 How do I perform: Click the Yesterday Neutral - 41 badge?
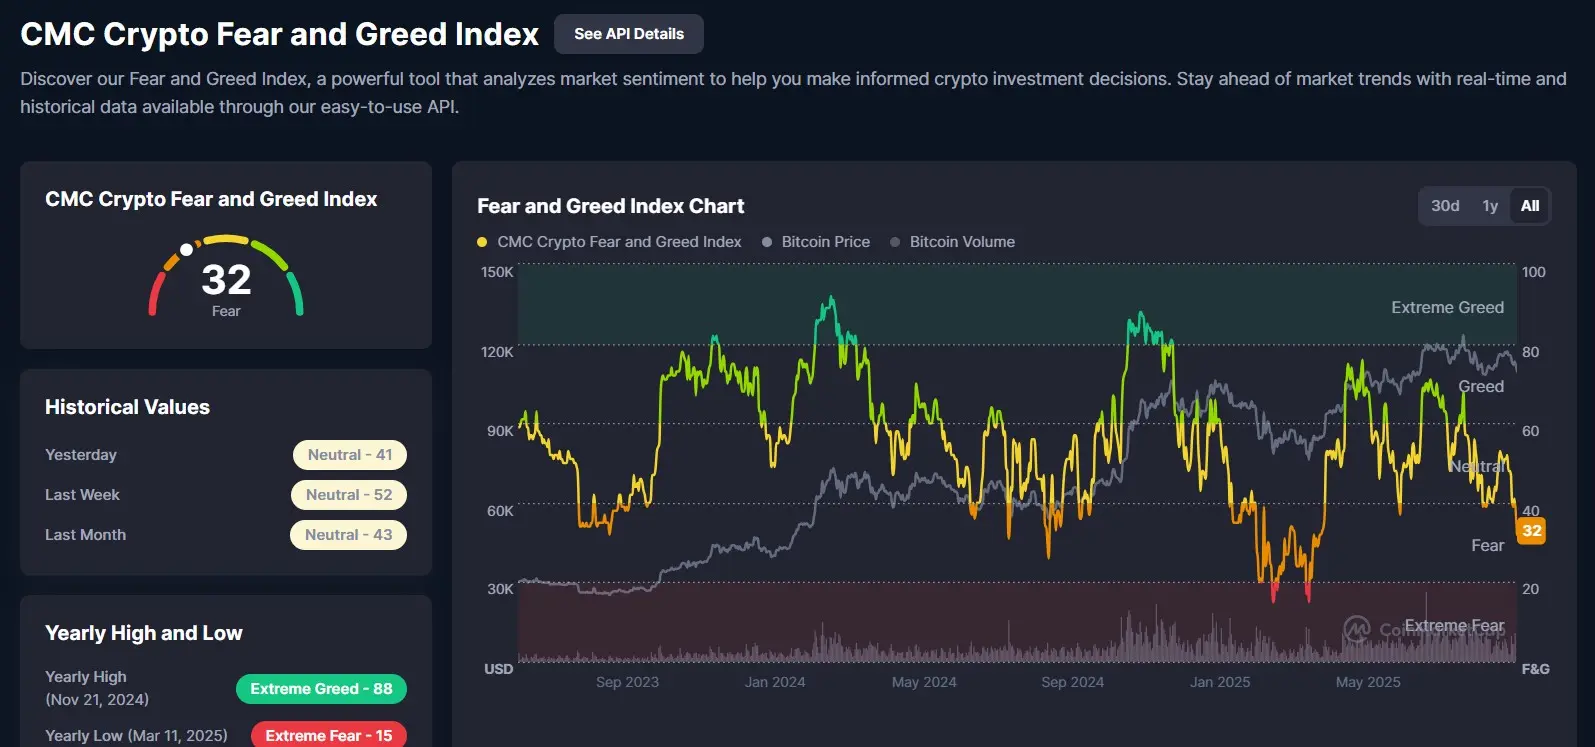click(350, 455)
